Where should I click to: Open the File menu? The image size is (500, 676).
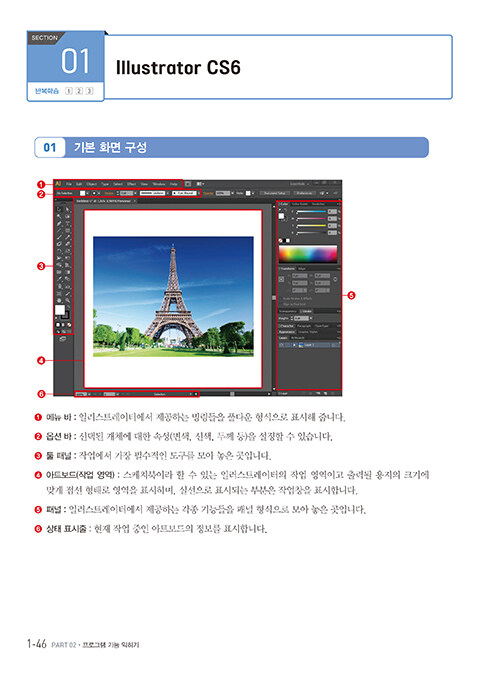pyautogui.click(x=69, y=184)
